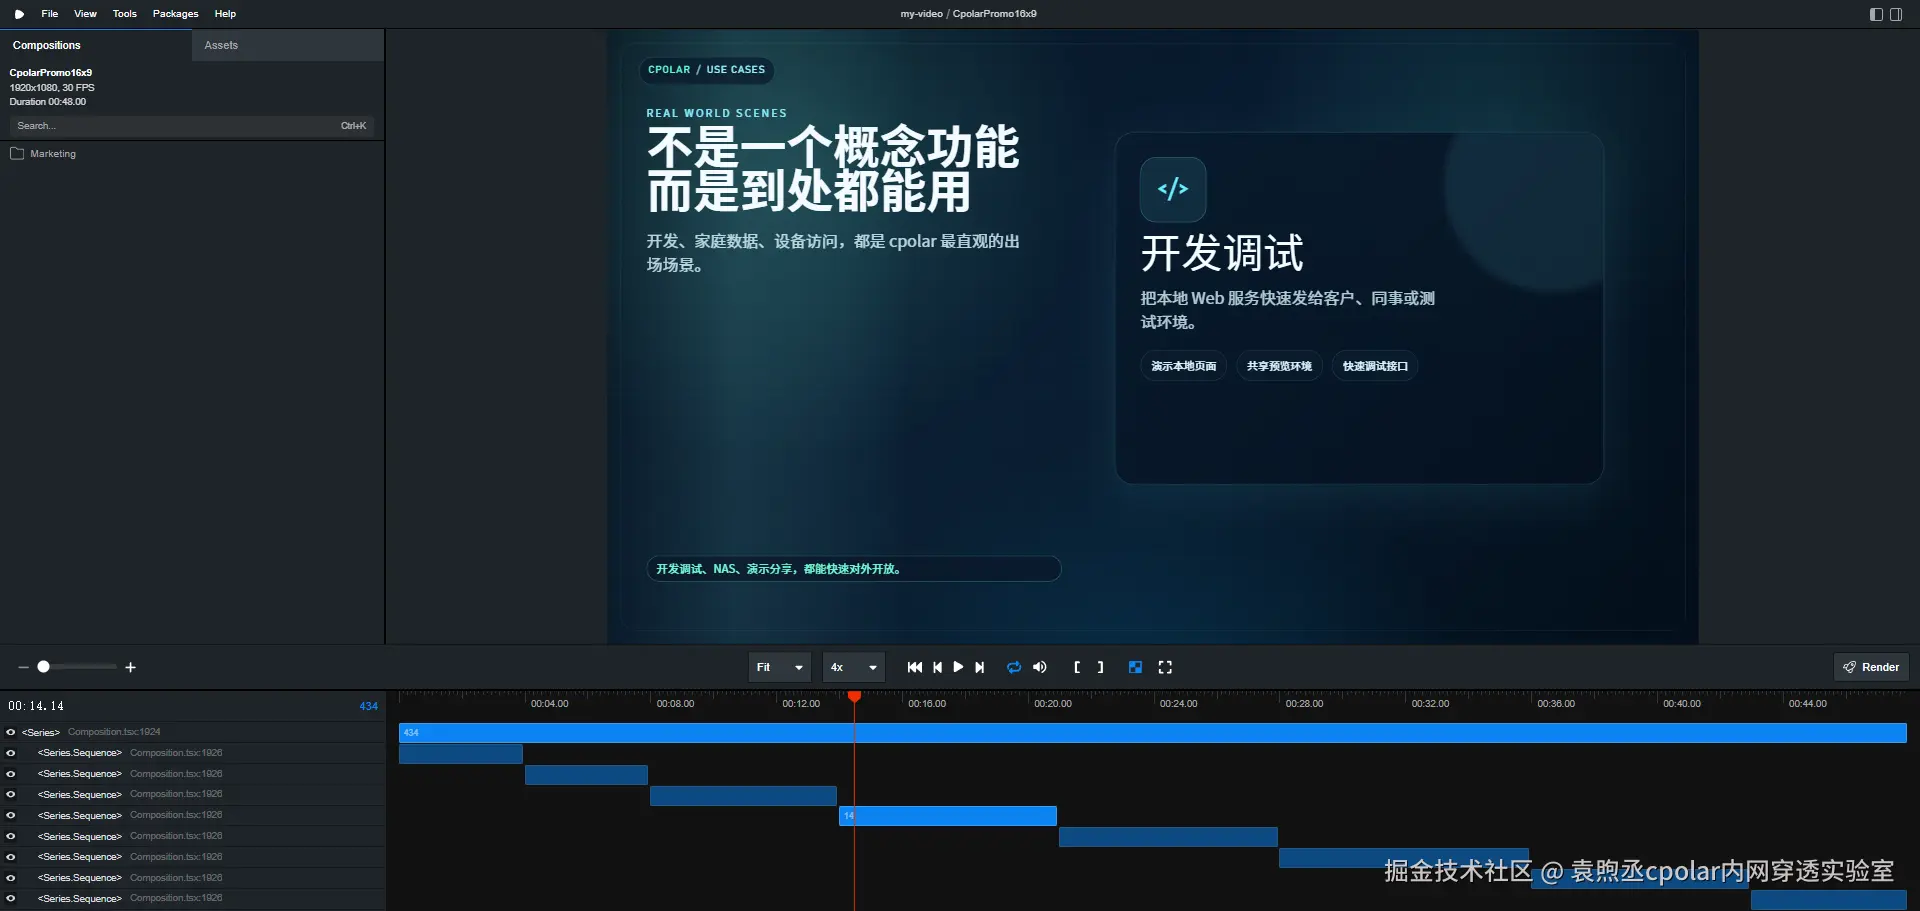Open the View menu

tap(85, 14)
